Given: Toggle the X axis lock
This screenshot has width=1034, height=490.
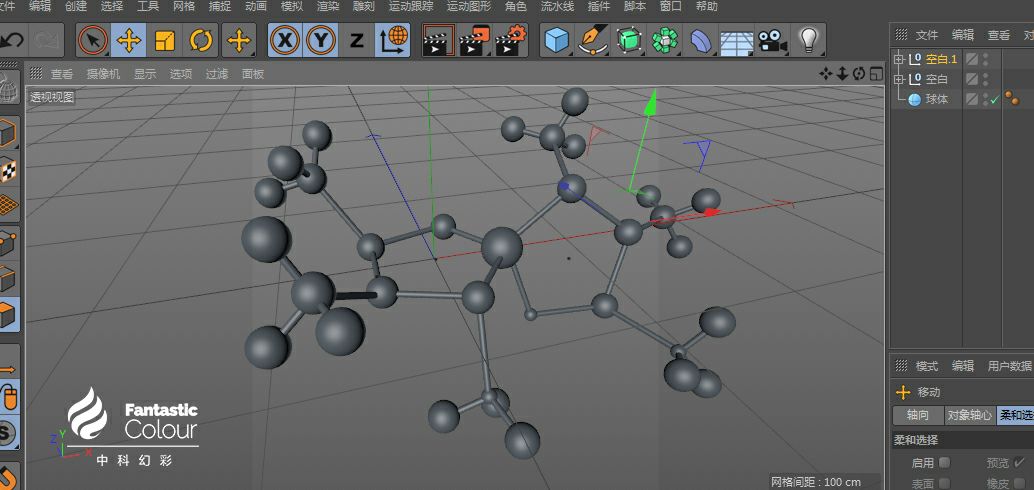Looking at the screenshot, I should tap(286, 41).
